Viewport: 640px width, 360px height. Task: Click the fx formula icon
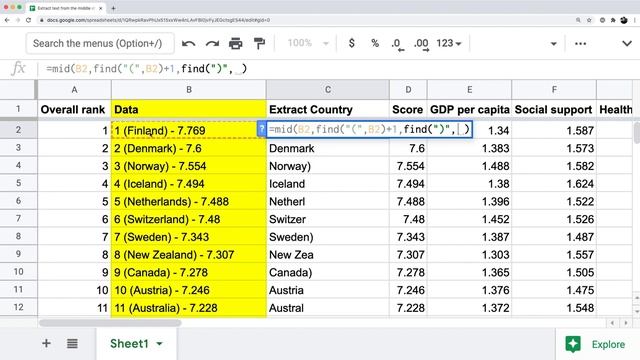click(18, 68)
